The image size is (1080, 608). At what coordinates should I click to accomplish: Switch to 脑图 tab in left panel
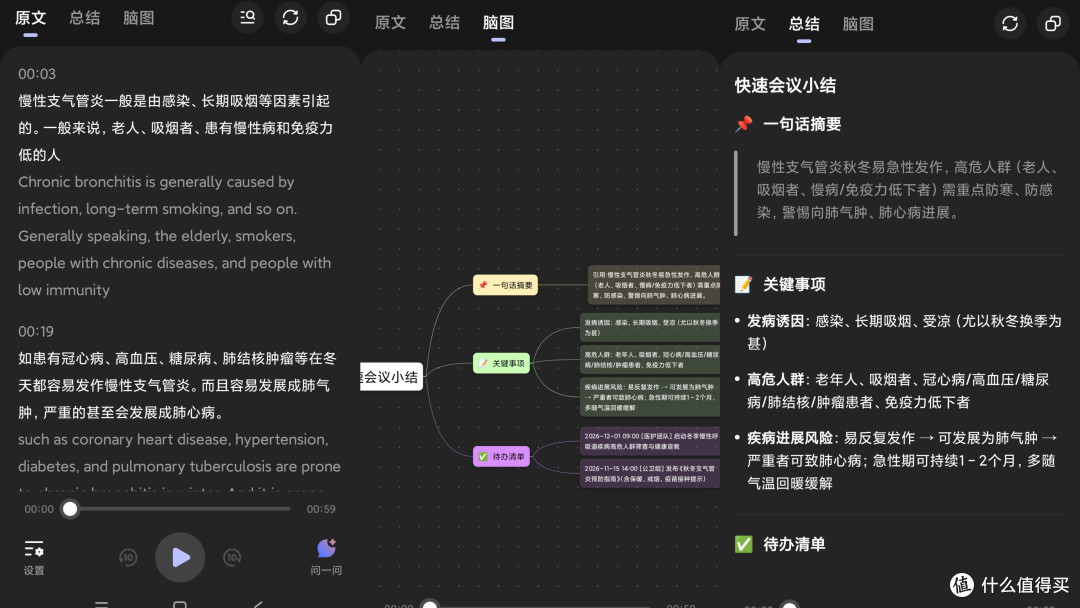click(138, 19)
